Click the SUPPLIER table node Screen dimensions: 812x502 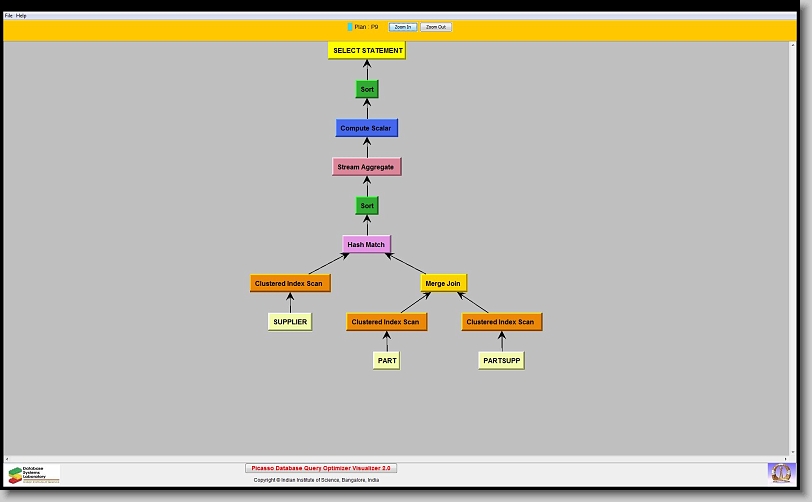click(x=290, y=322)
